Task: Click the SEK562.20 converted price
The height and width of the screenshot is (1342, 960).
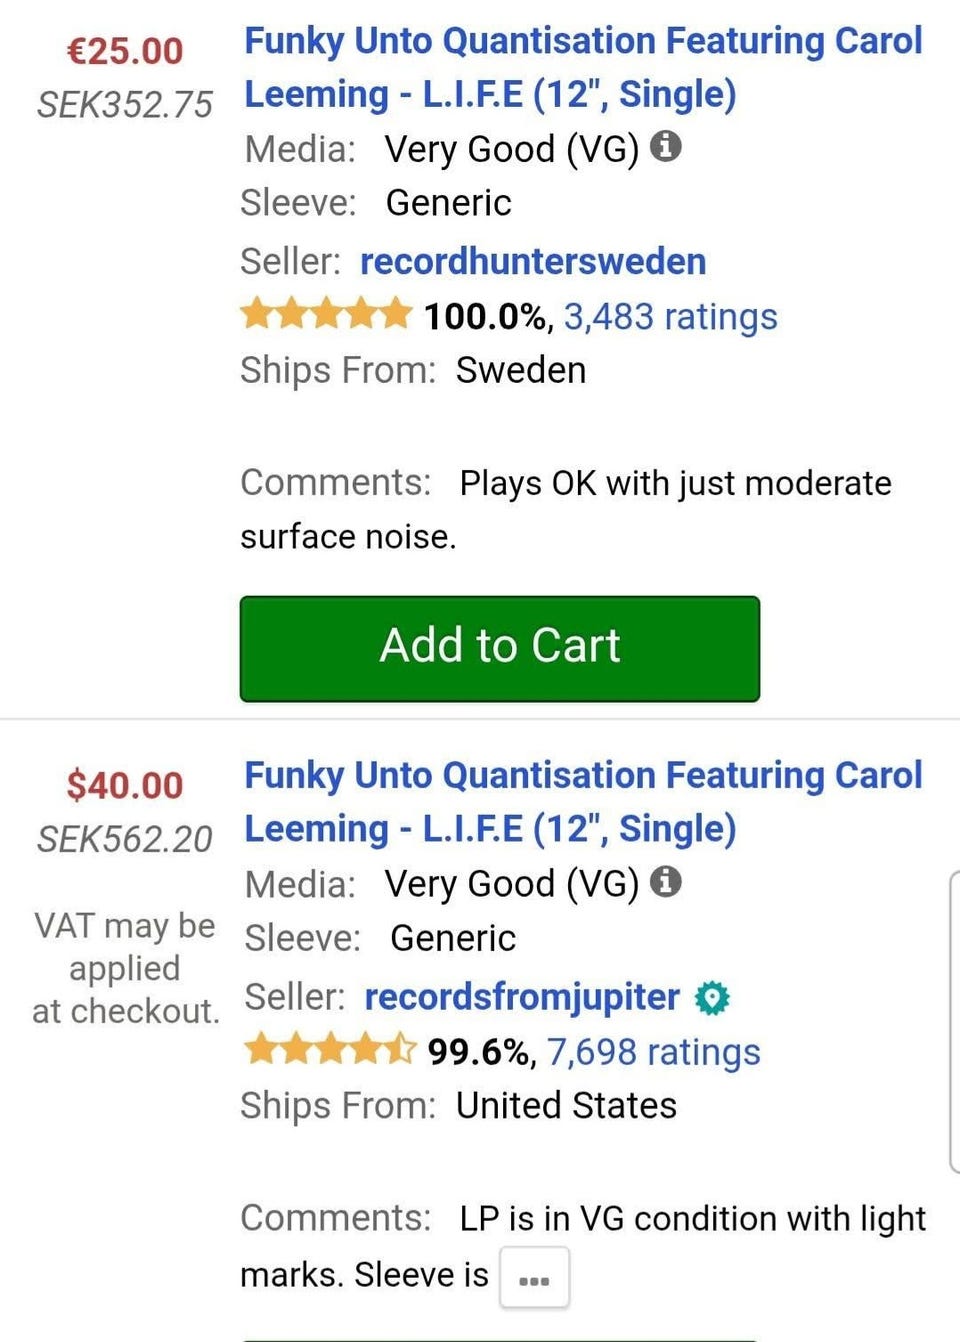Action: click(125, 839)
